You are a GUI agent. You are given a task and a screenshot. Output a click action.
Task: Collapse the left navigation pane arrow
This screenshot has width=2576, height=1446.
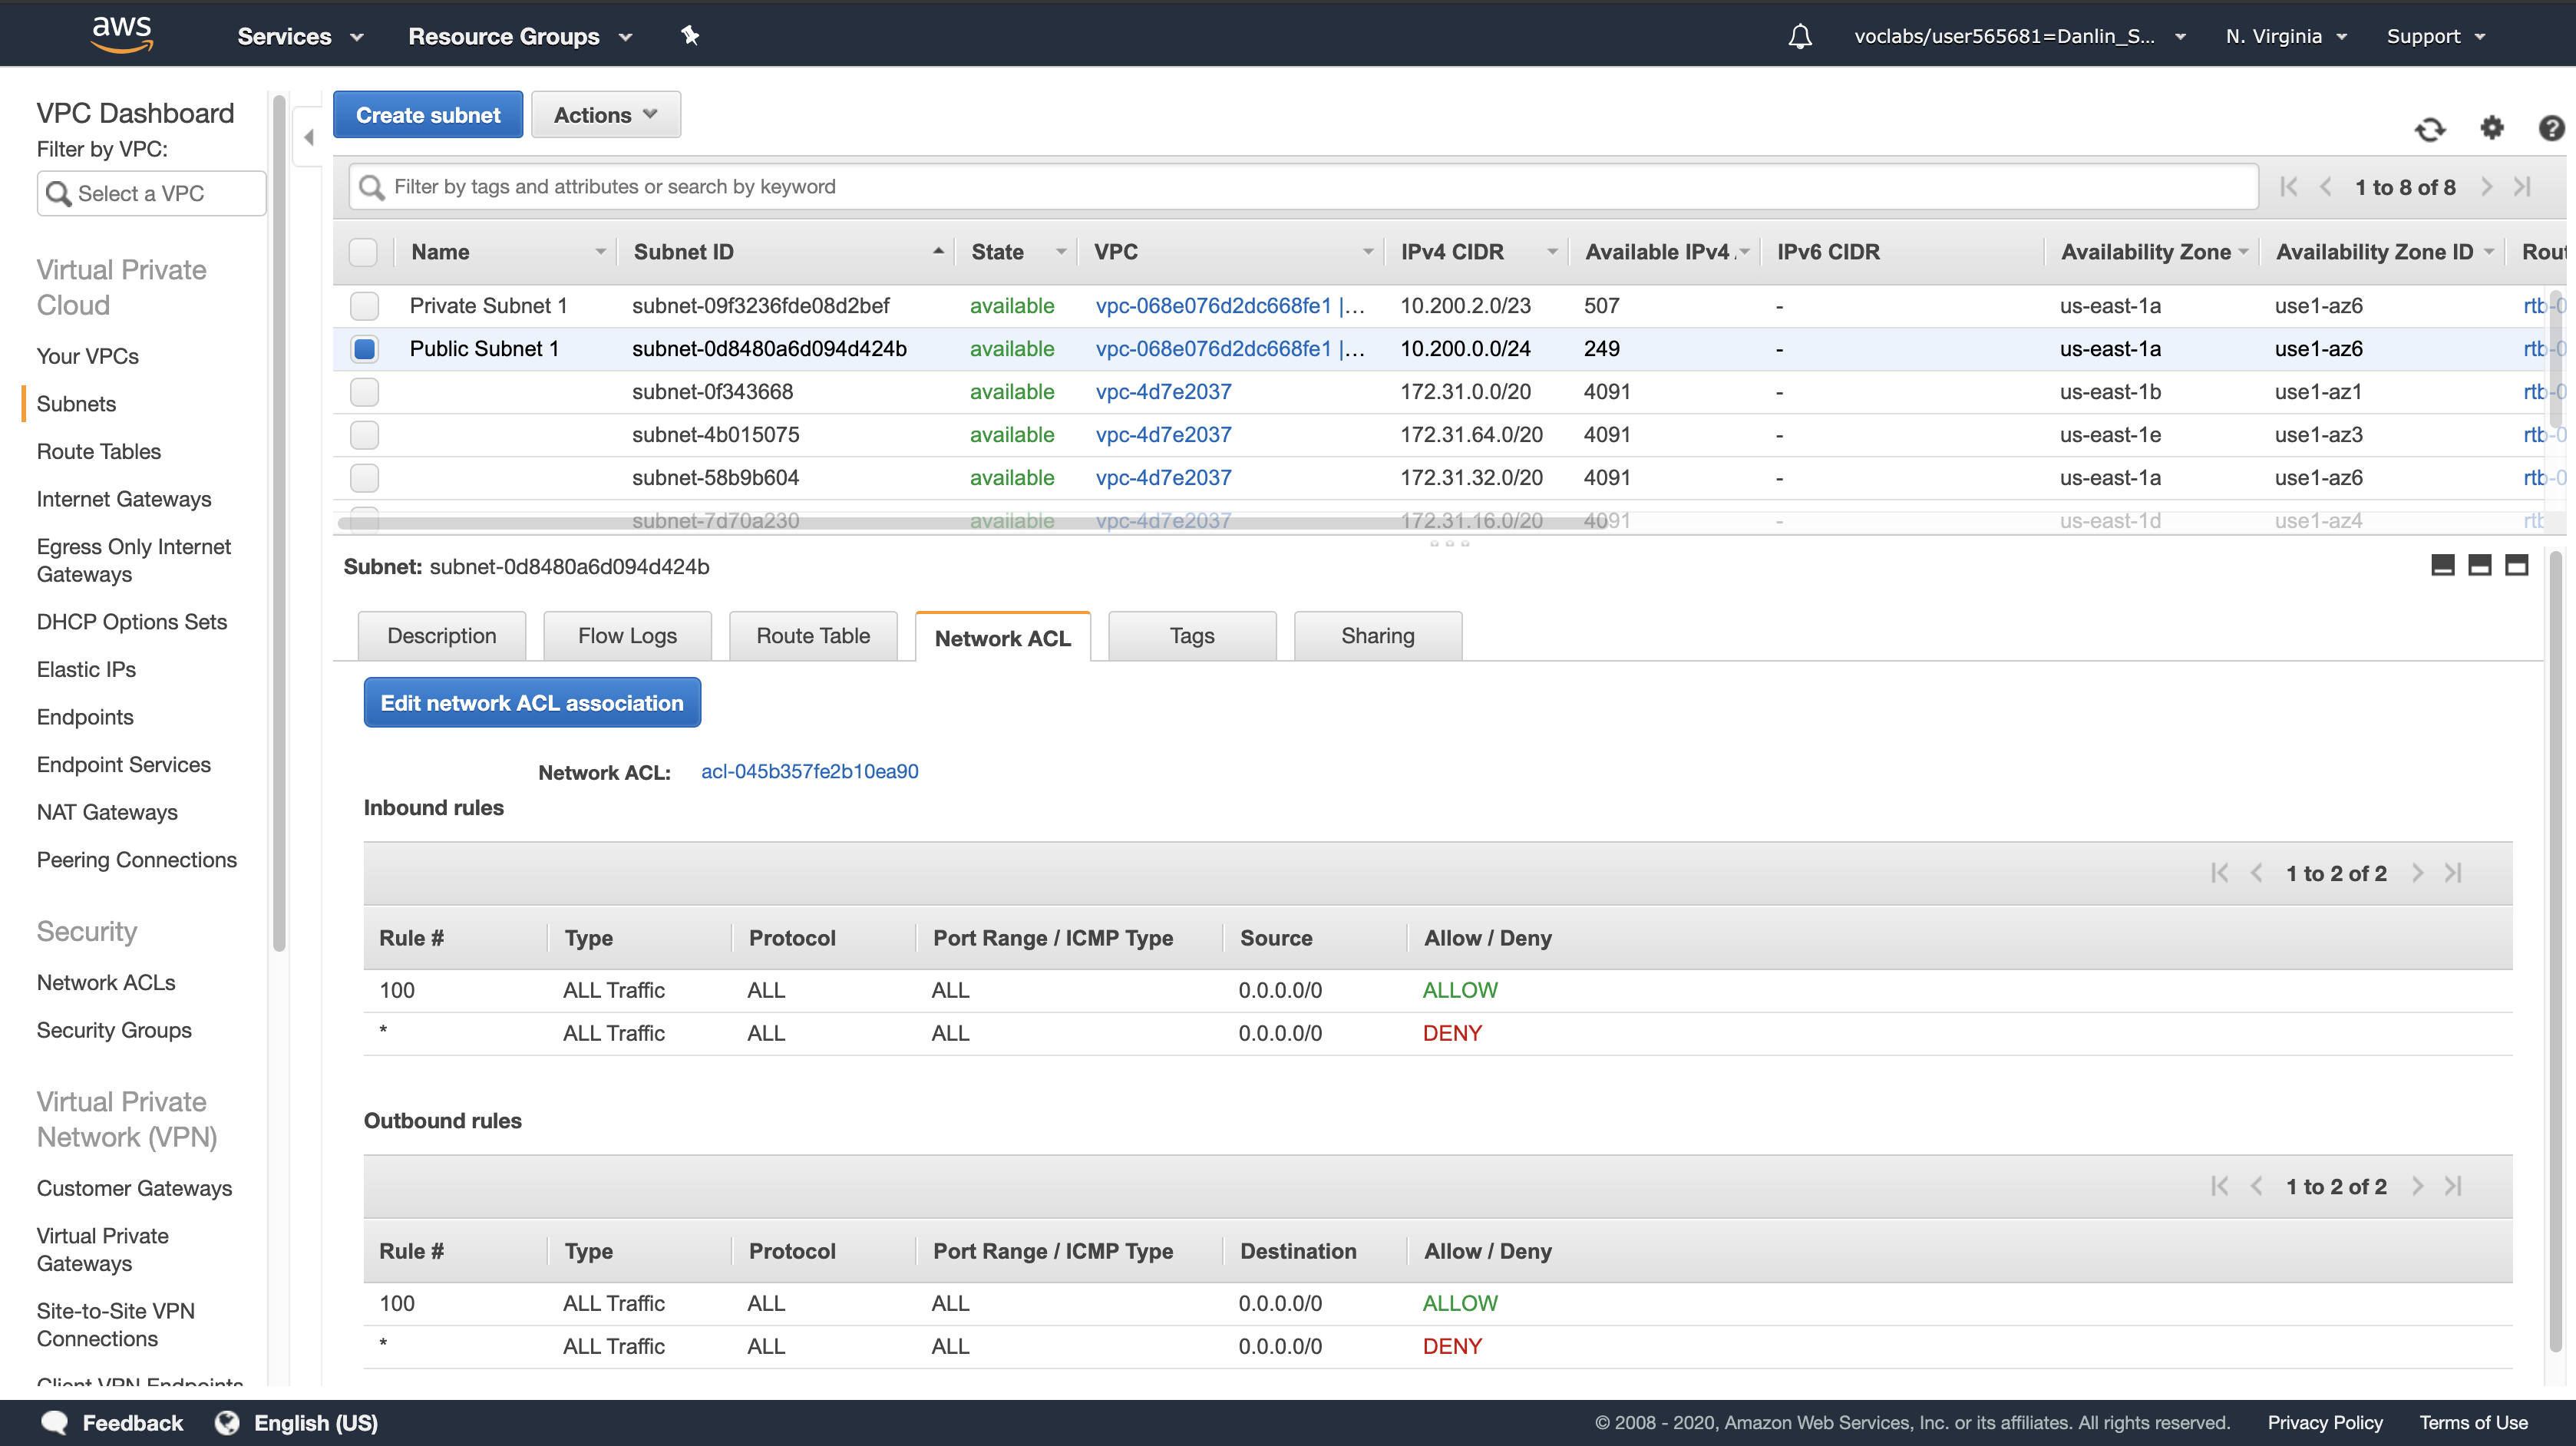308,137
